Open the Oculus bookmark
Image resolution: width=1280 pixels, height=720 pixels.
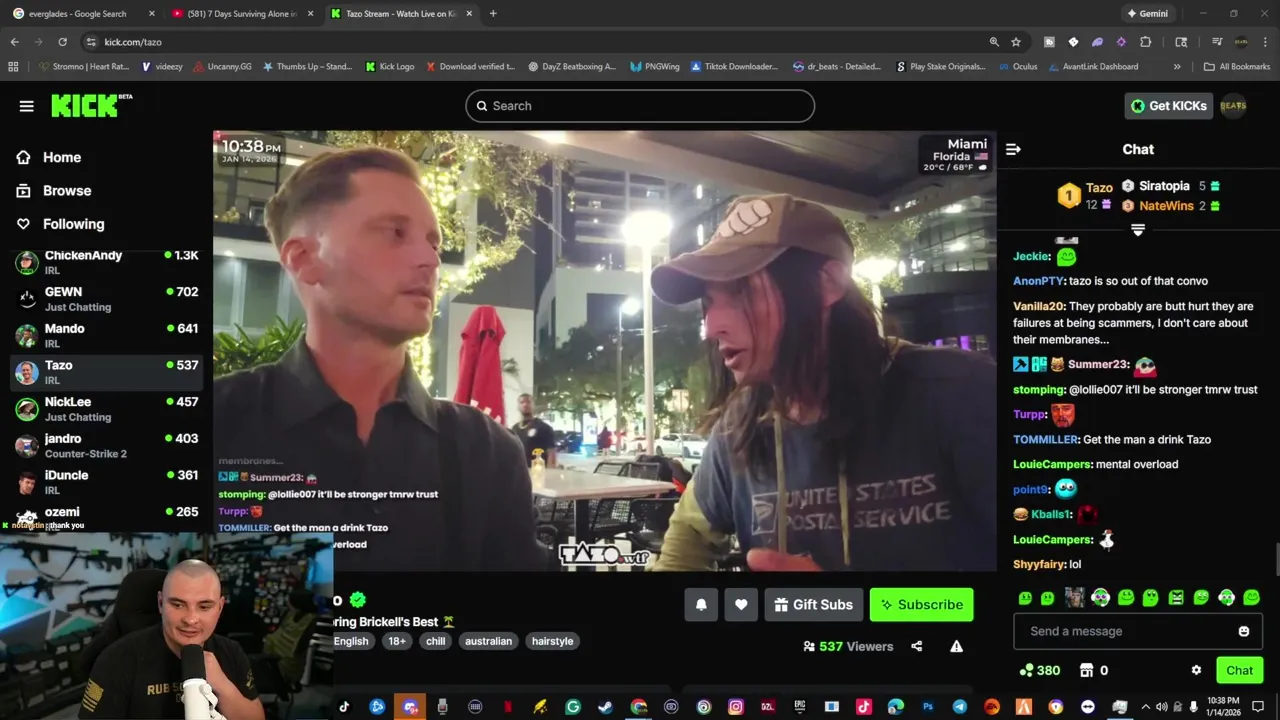click(1017, 67)
